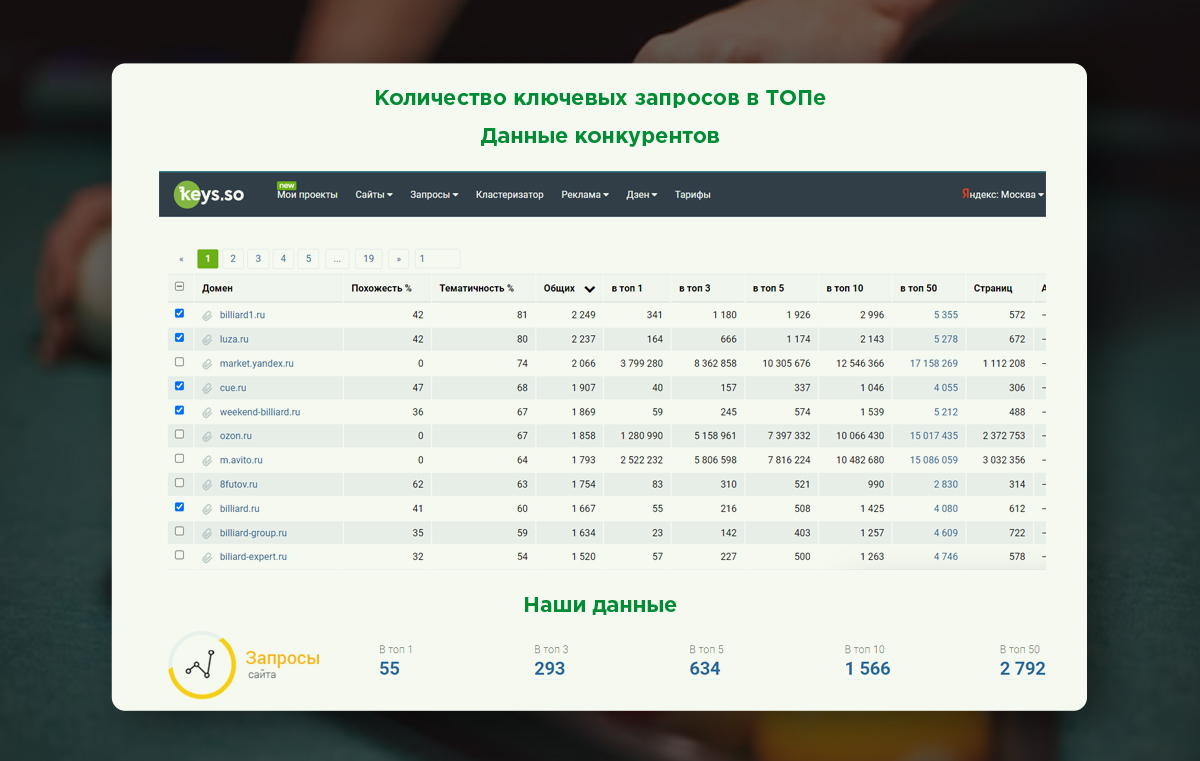
Task: Open the weekend-billiard.ru domain link
Action: pos(259,412)
